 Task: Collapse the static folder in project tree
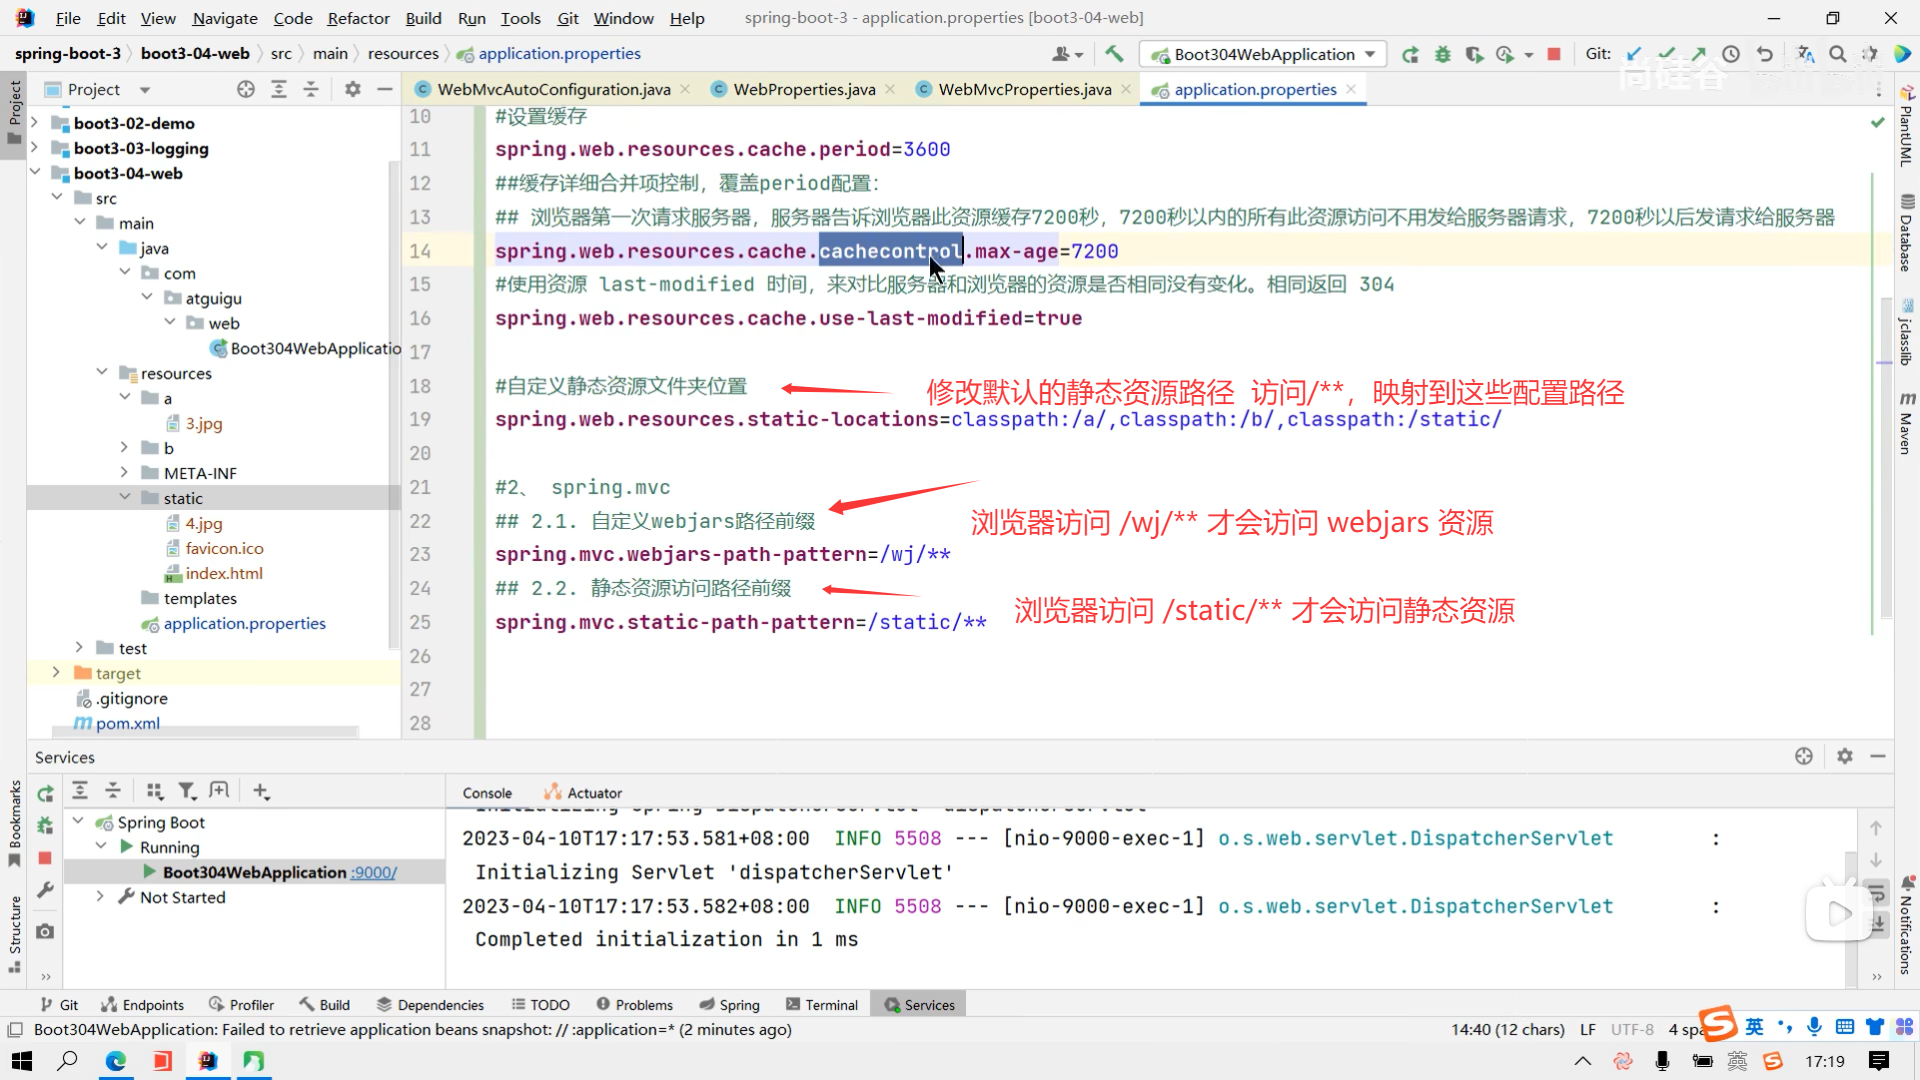pyautogui.click(x=125, y=497)
